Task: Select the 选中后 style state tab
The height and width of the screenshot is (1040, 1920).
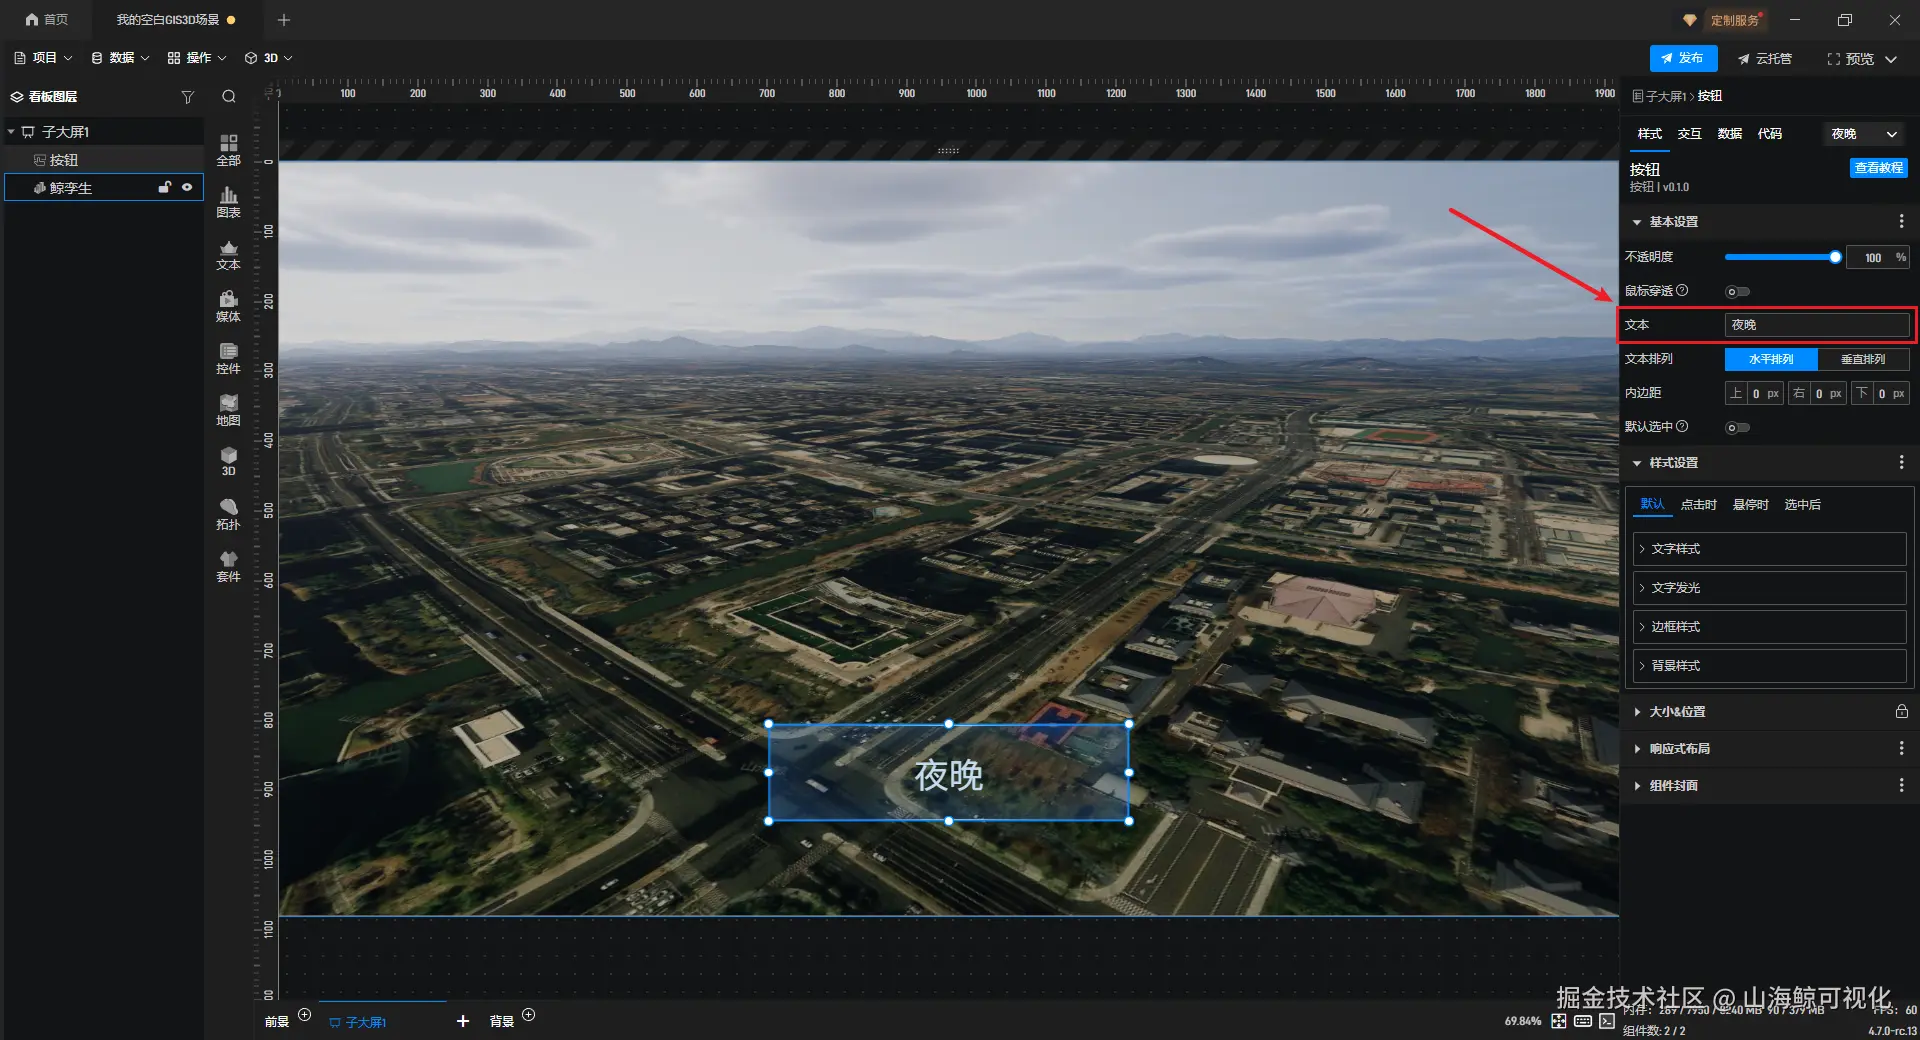Action: pos(1802,505)
